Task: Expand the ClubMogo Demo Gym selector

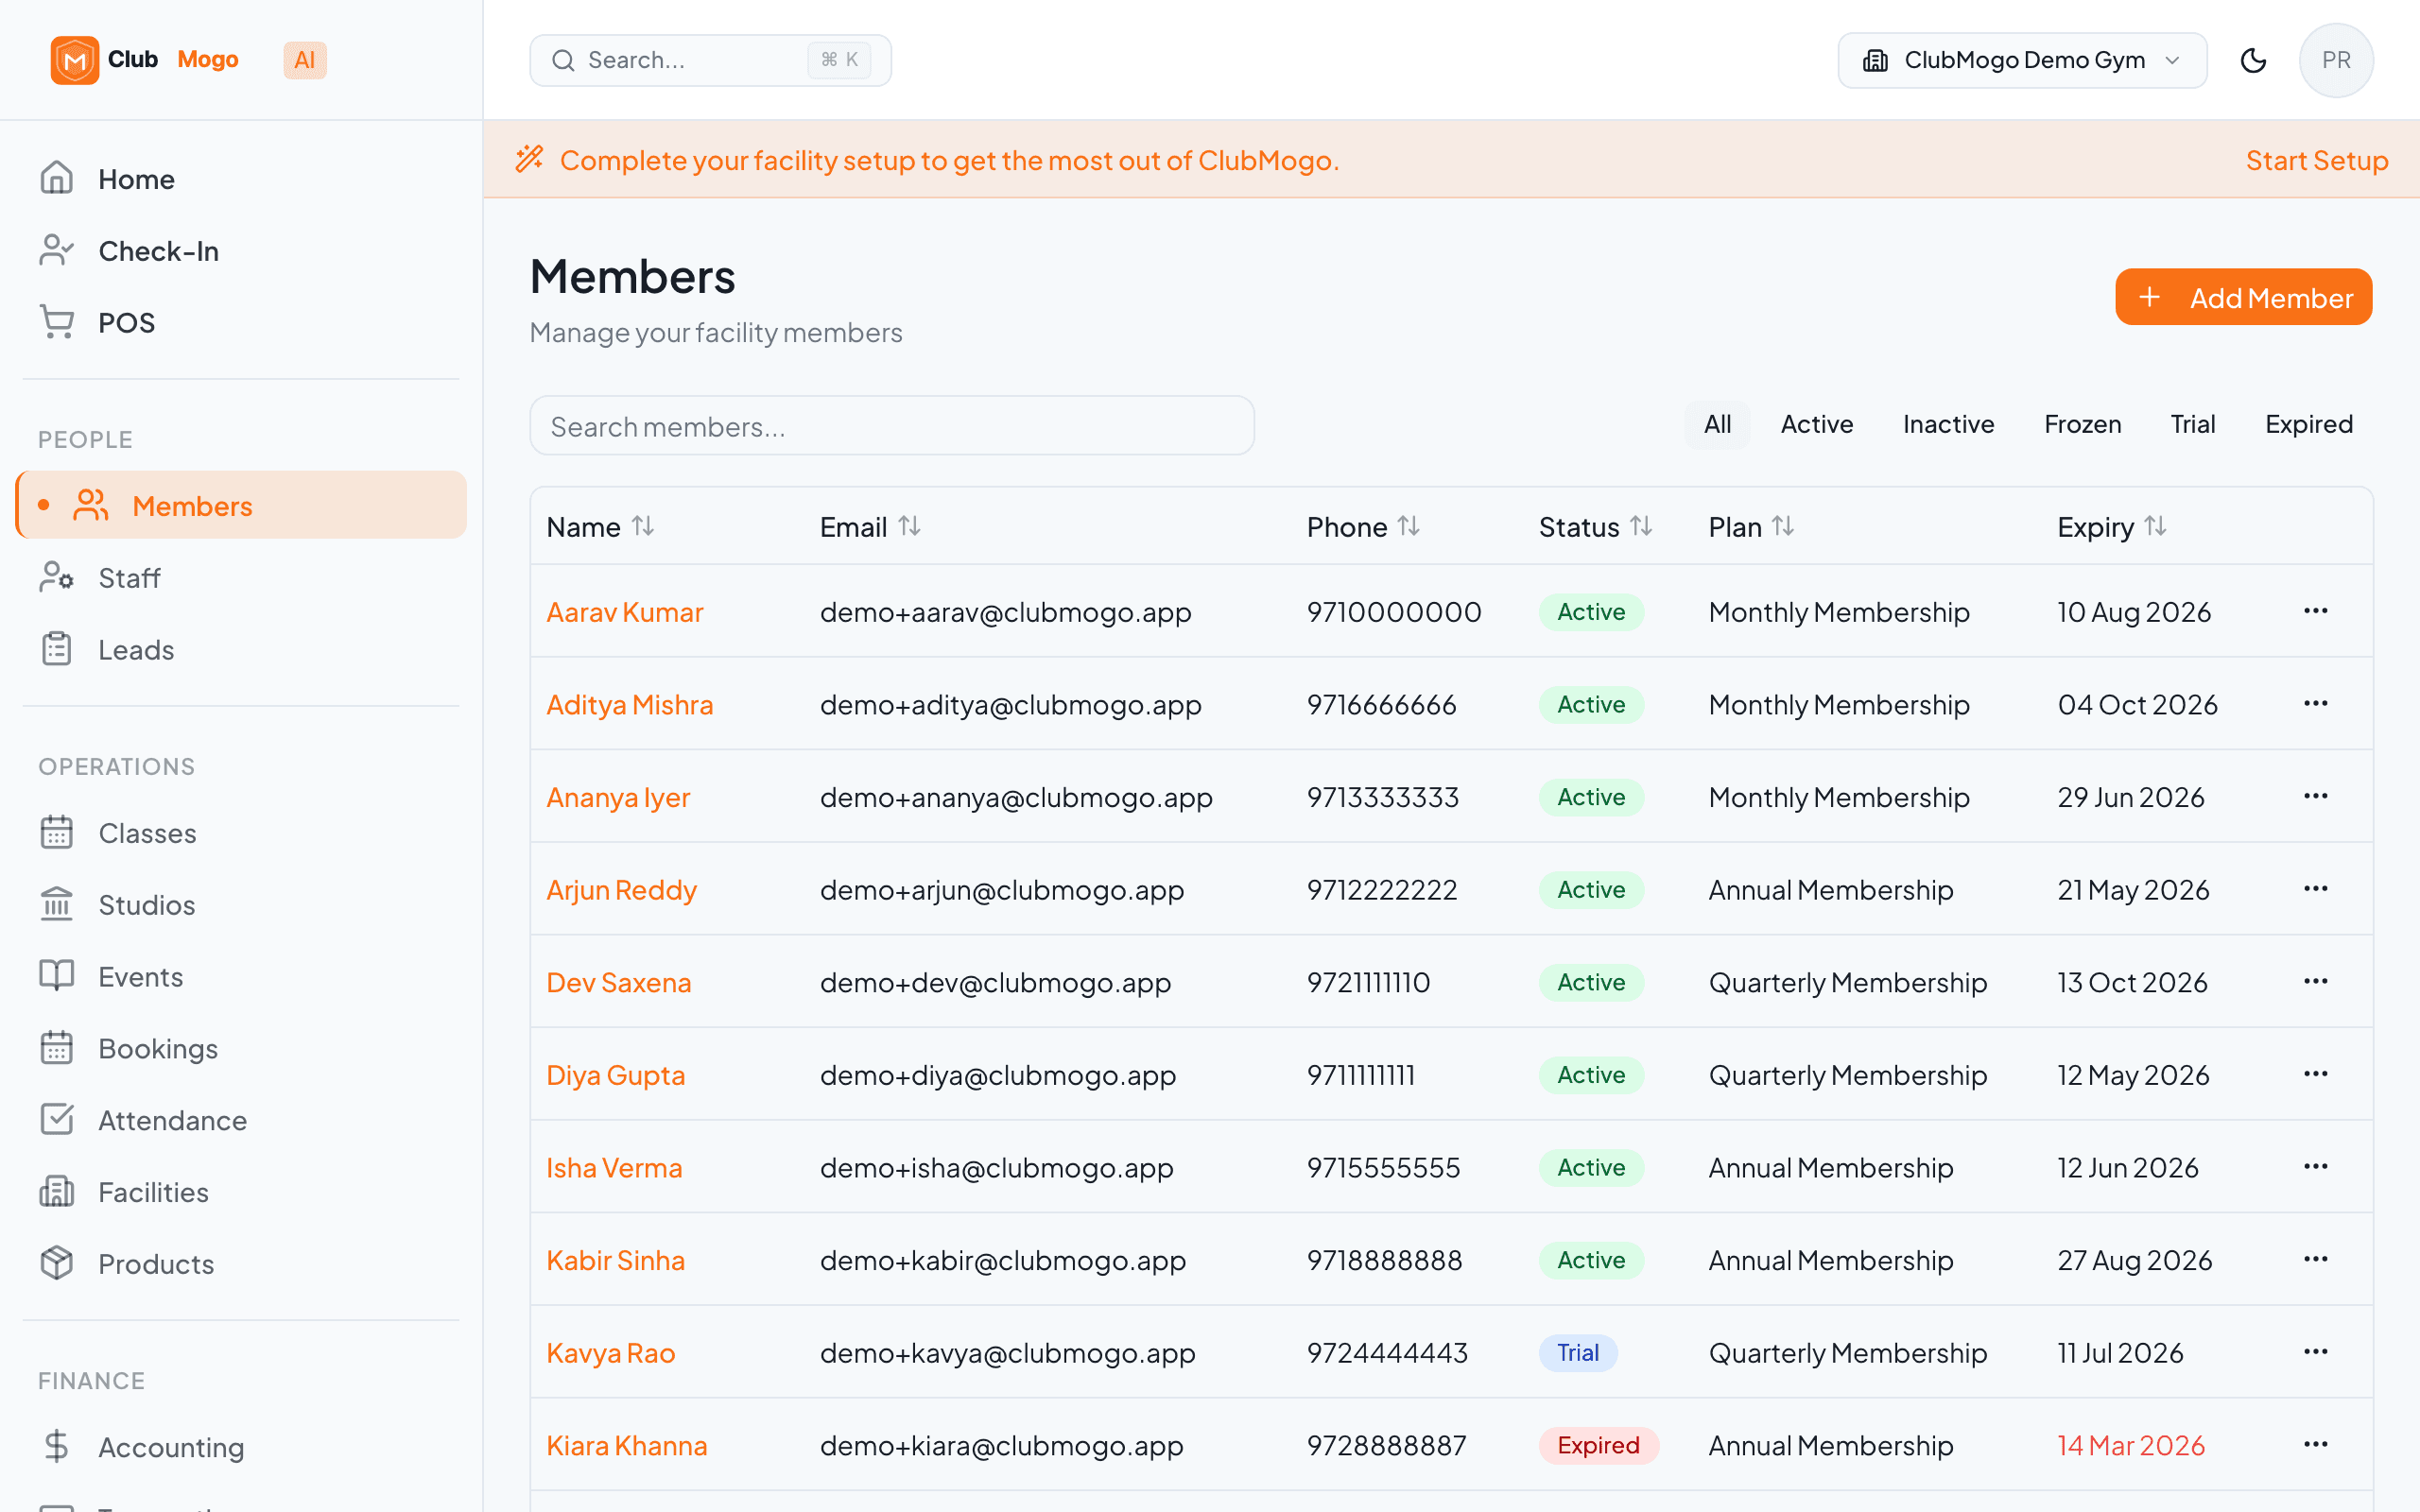Action: 2022,60
